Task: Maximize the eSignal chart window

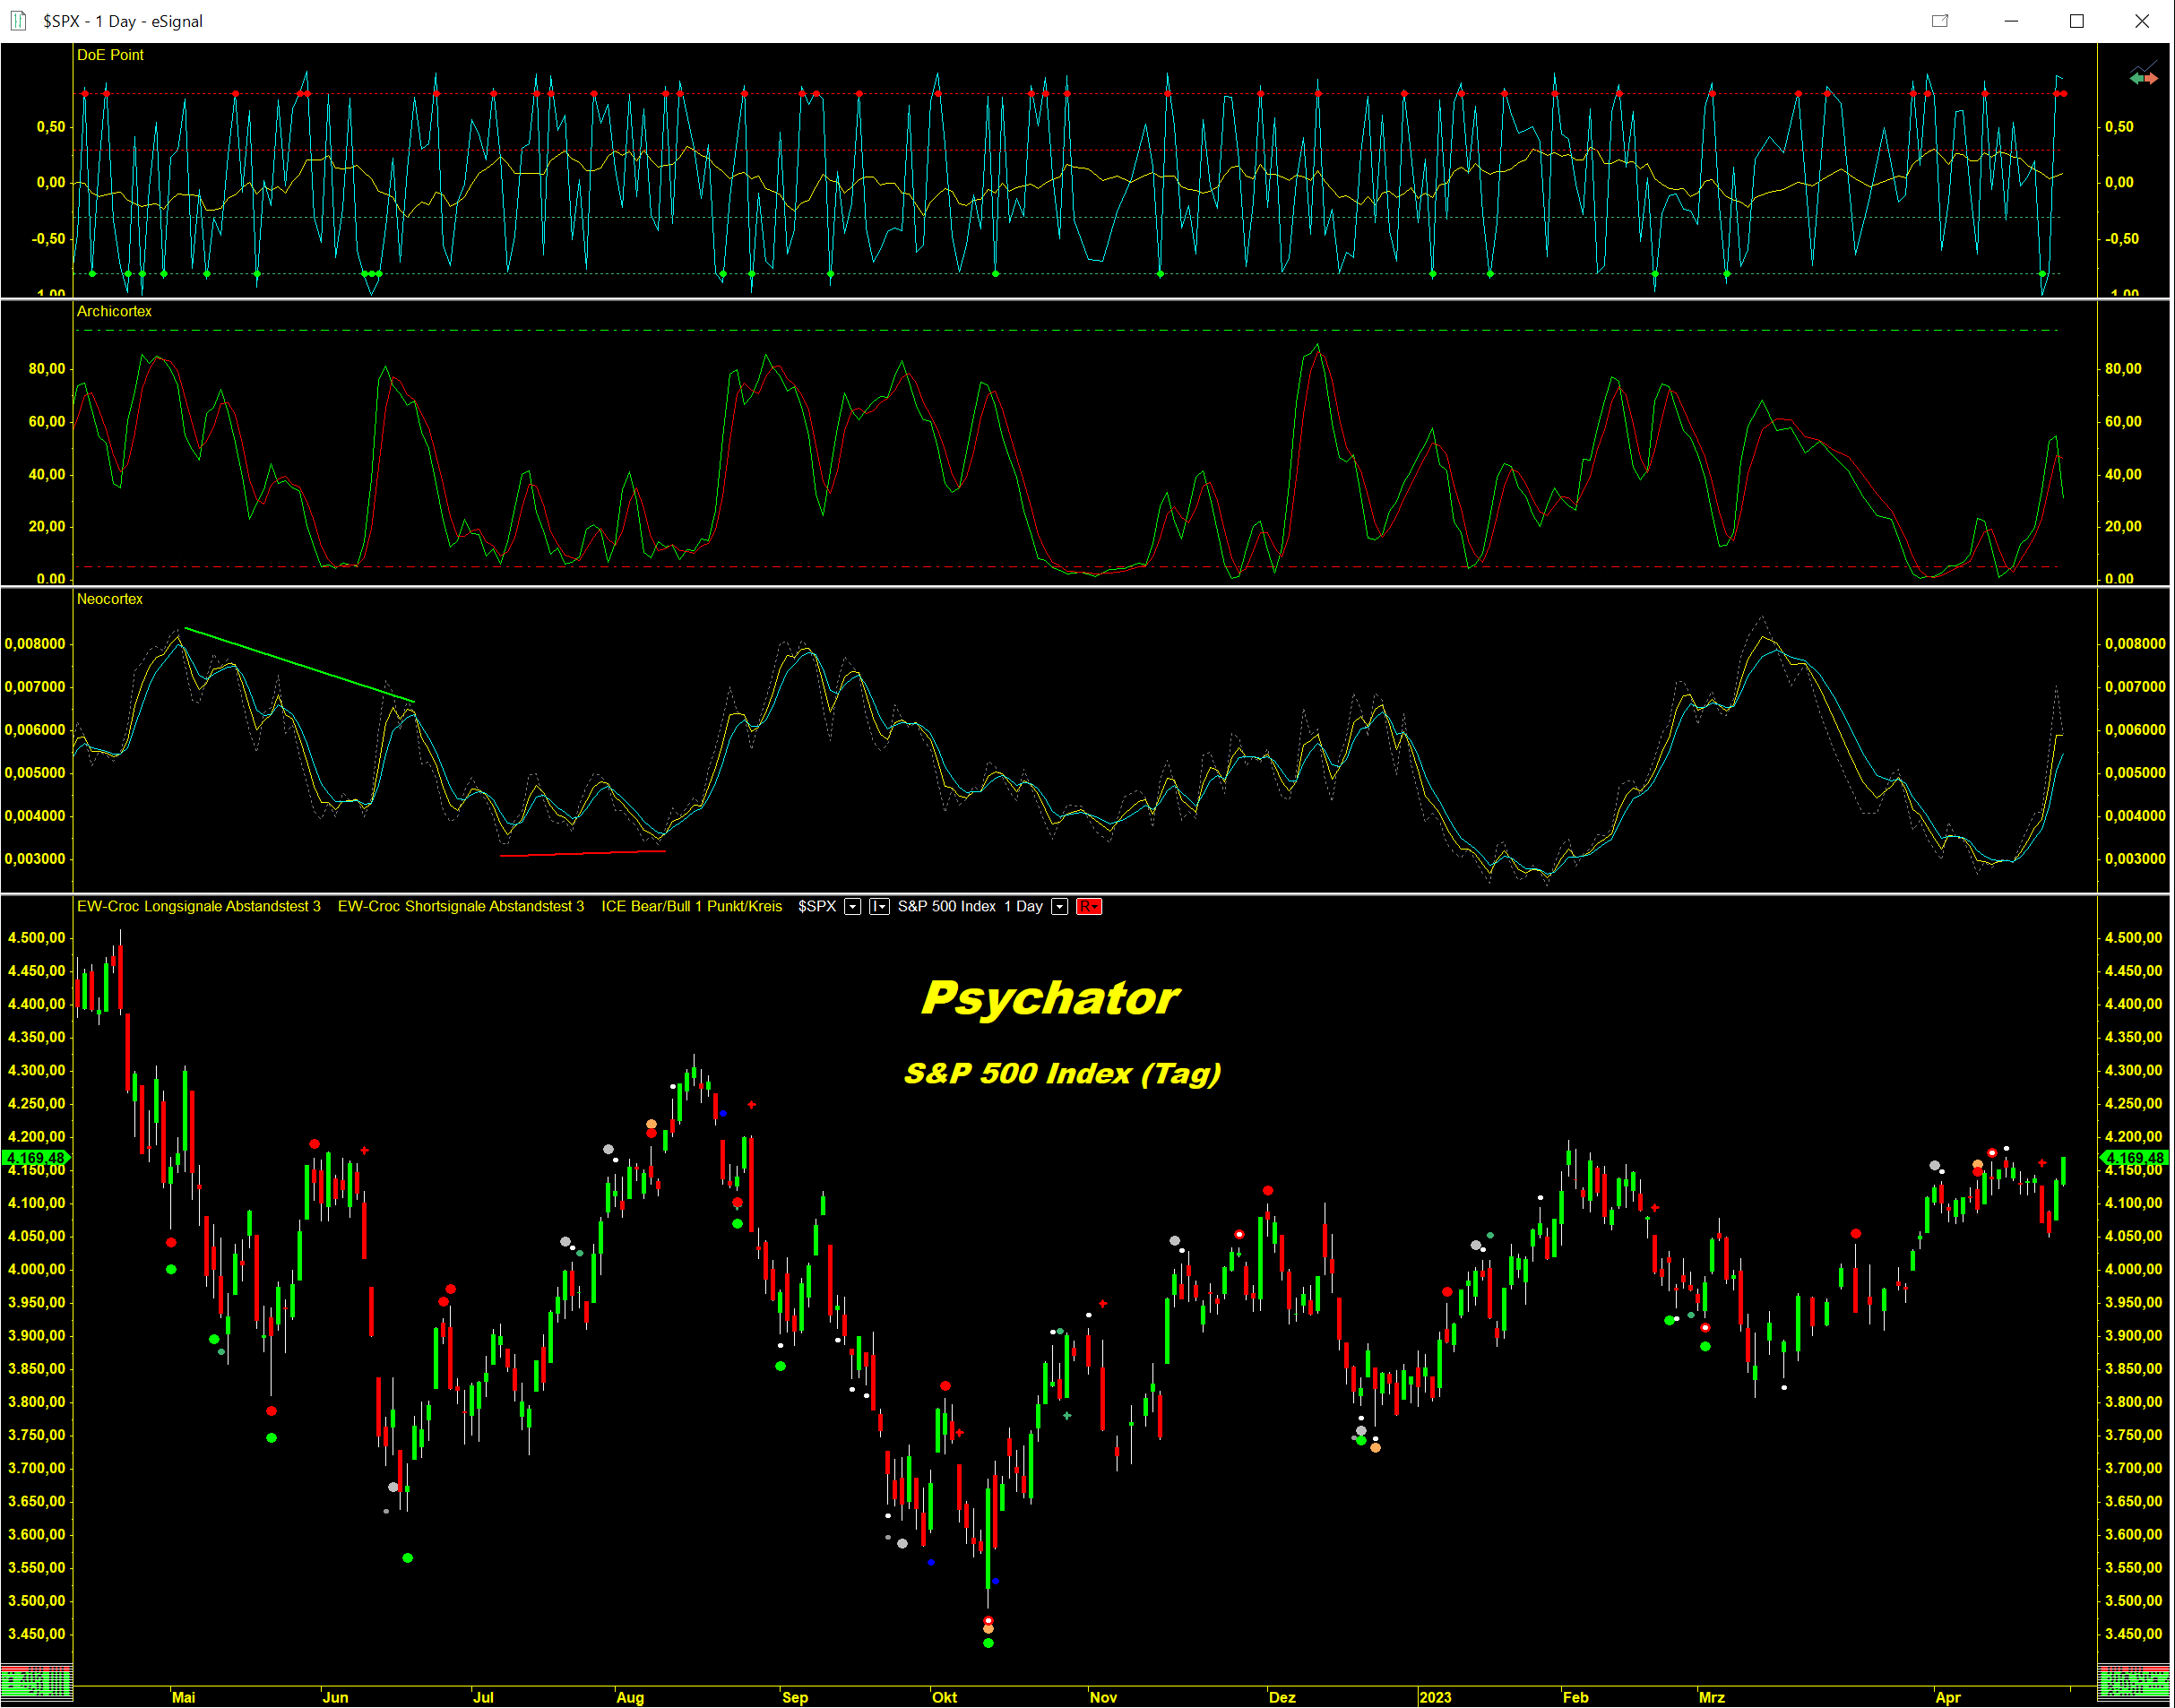Action: [2077, 21]
